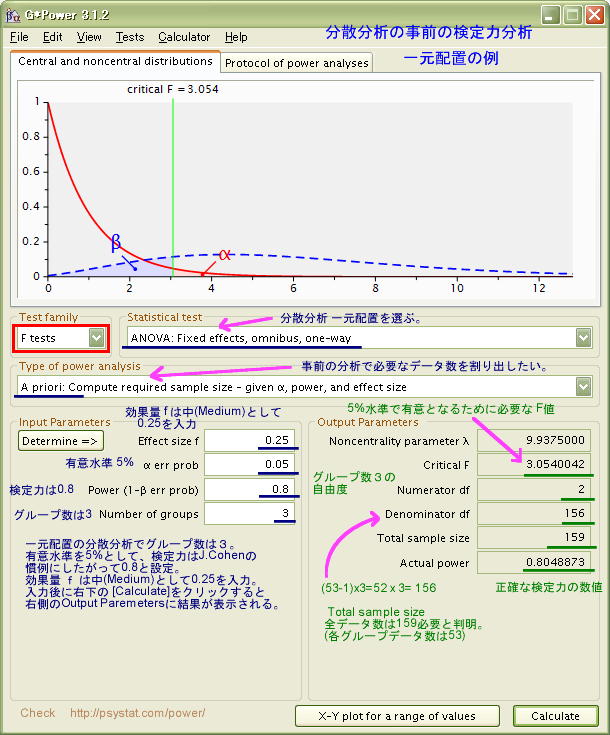The width and height of the screenshot is (610, 735).
Task: Open the Calculator menu
Action: [184, 37]
